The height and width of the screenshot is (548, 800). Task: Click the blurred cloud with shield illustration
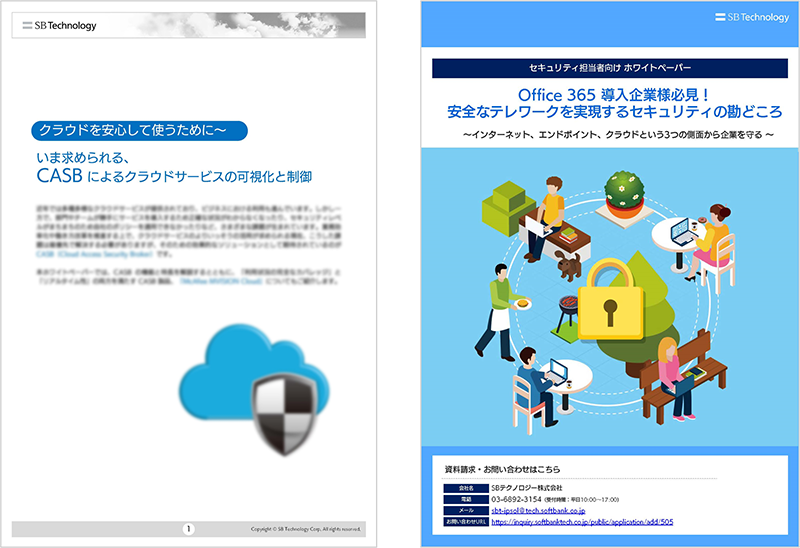click(255, 389)
